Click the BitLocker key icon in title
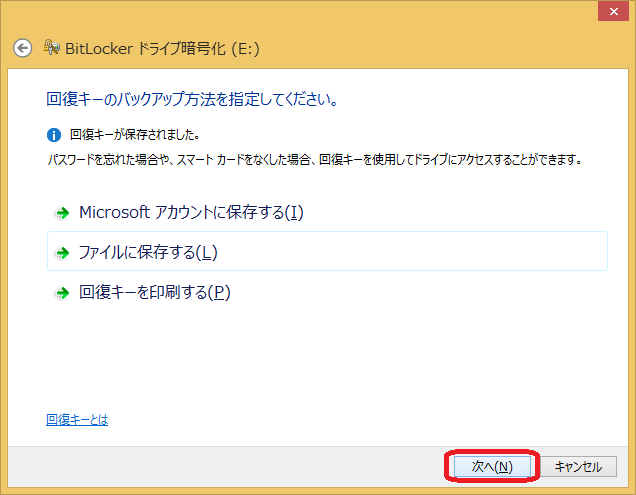Image resolution: width=636 pixels, height=495 pixels. pos(52,47)
